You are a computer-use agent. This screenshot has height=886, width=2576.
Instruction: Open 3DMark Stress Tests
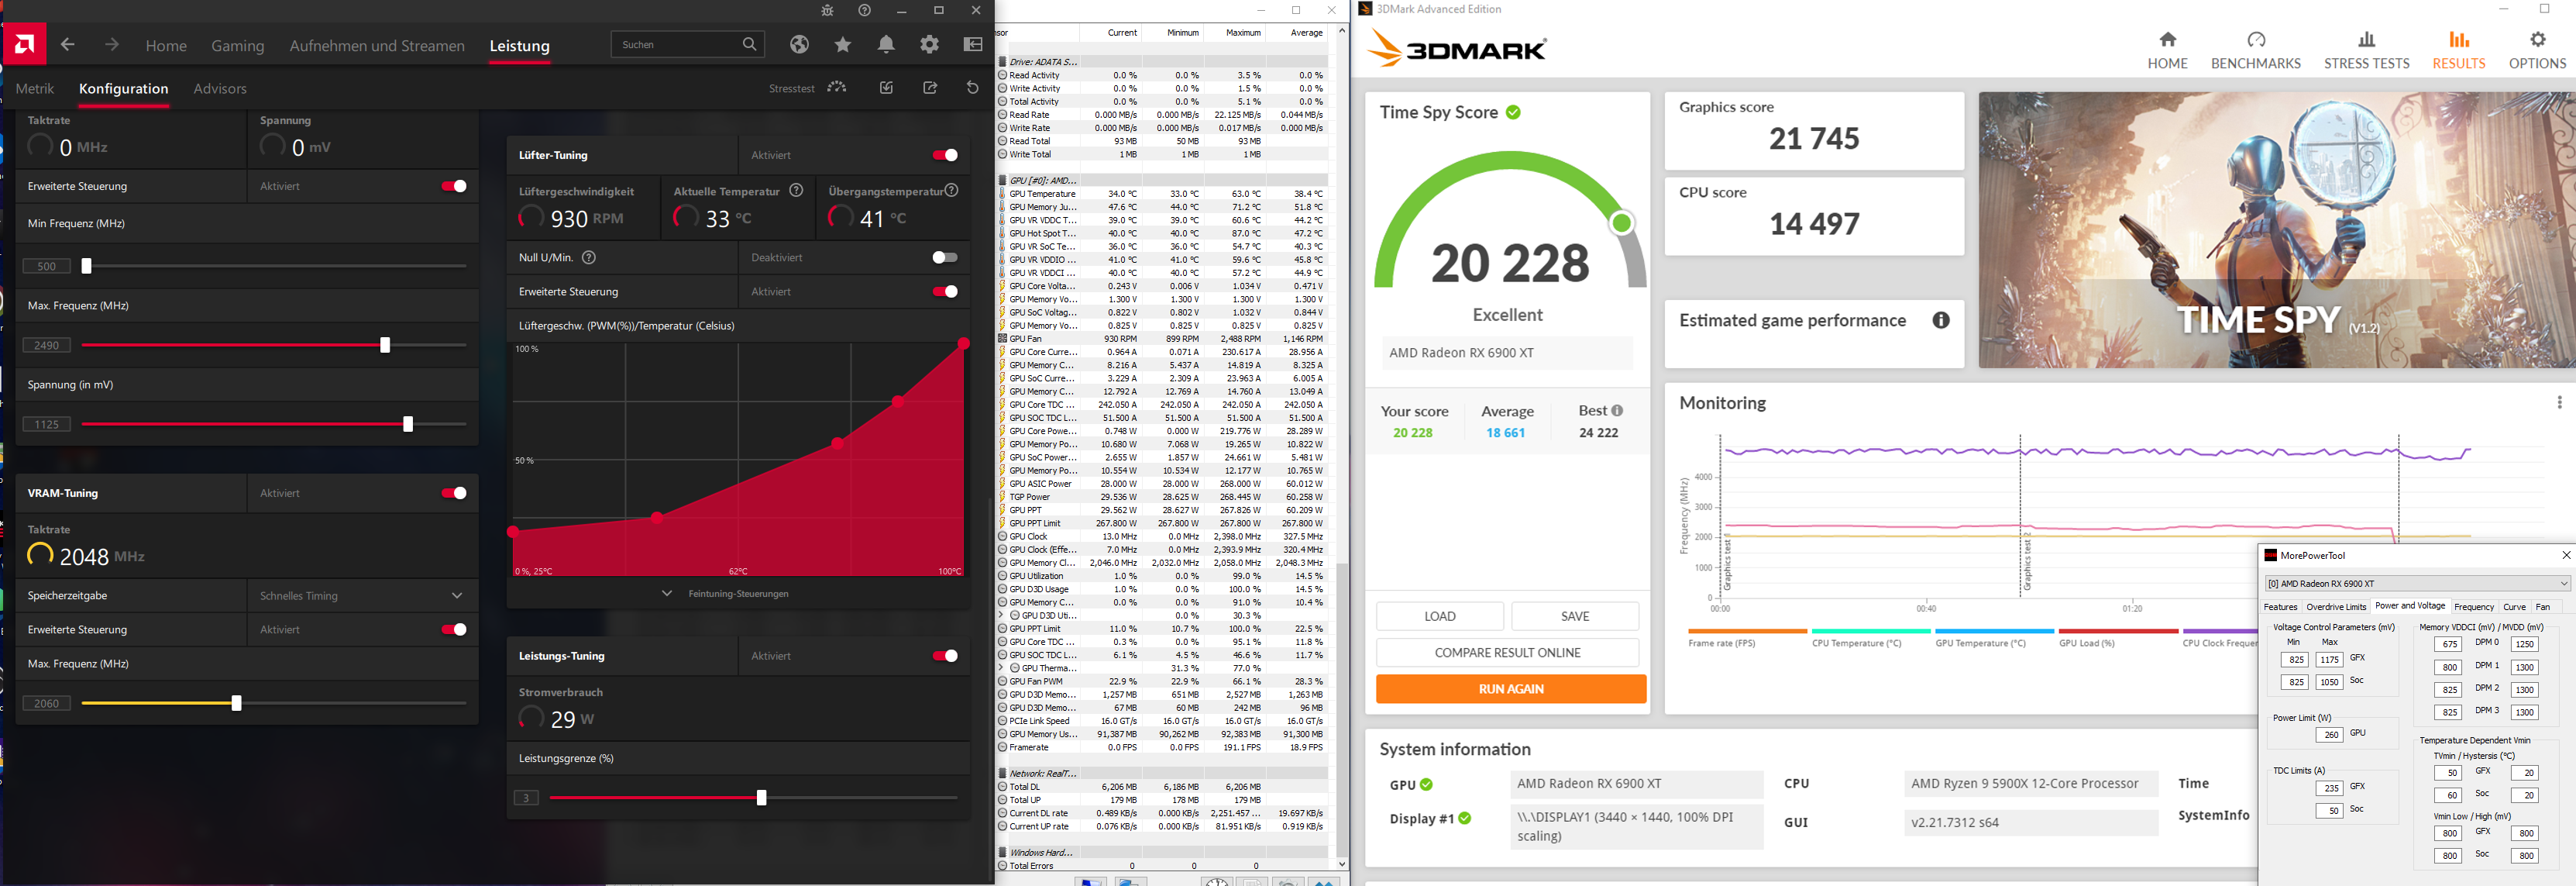[x=2366, y=49]
